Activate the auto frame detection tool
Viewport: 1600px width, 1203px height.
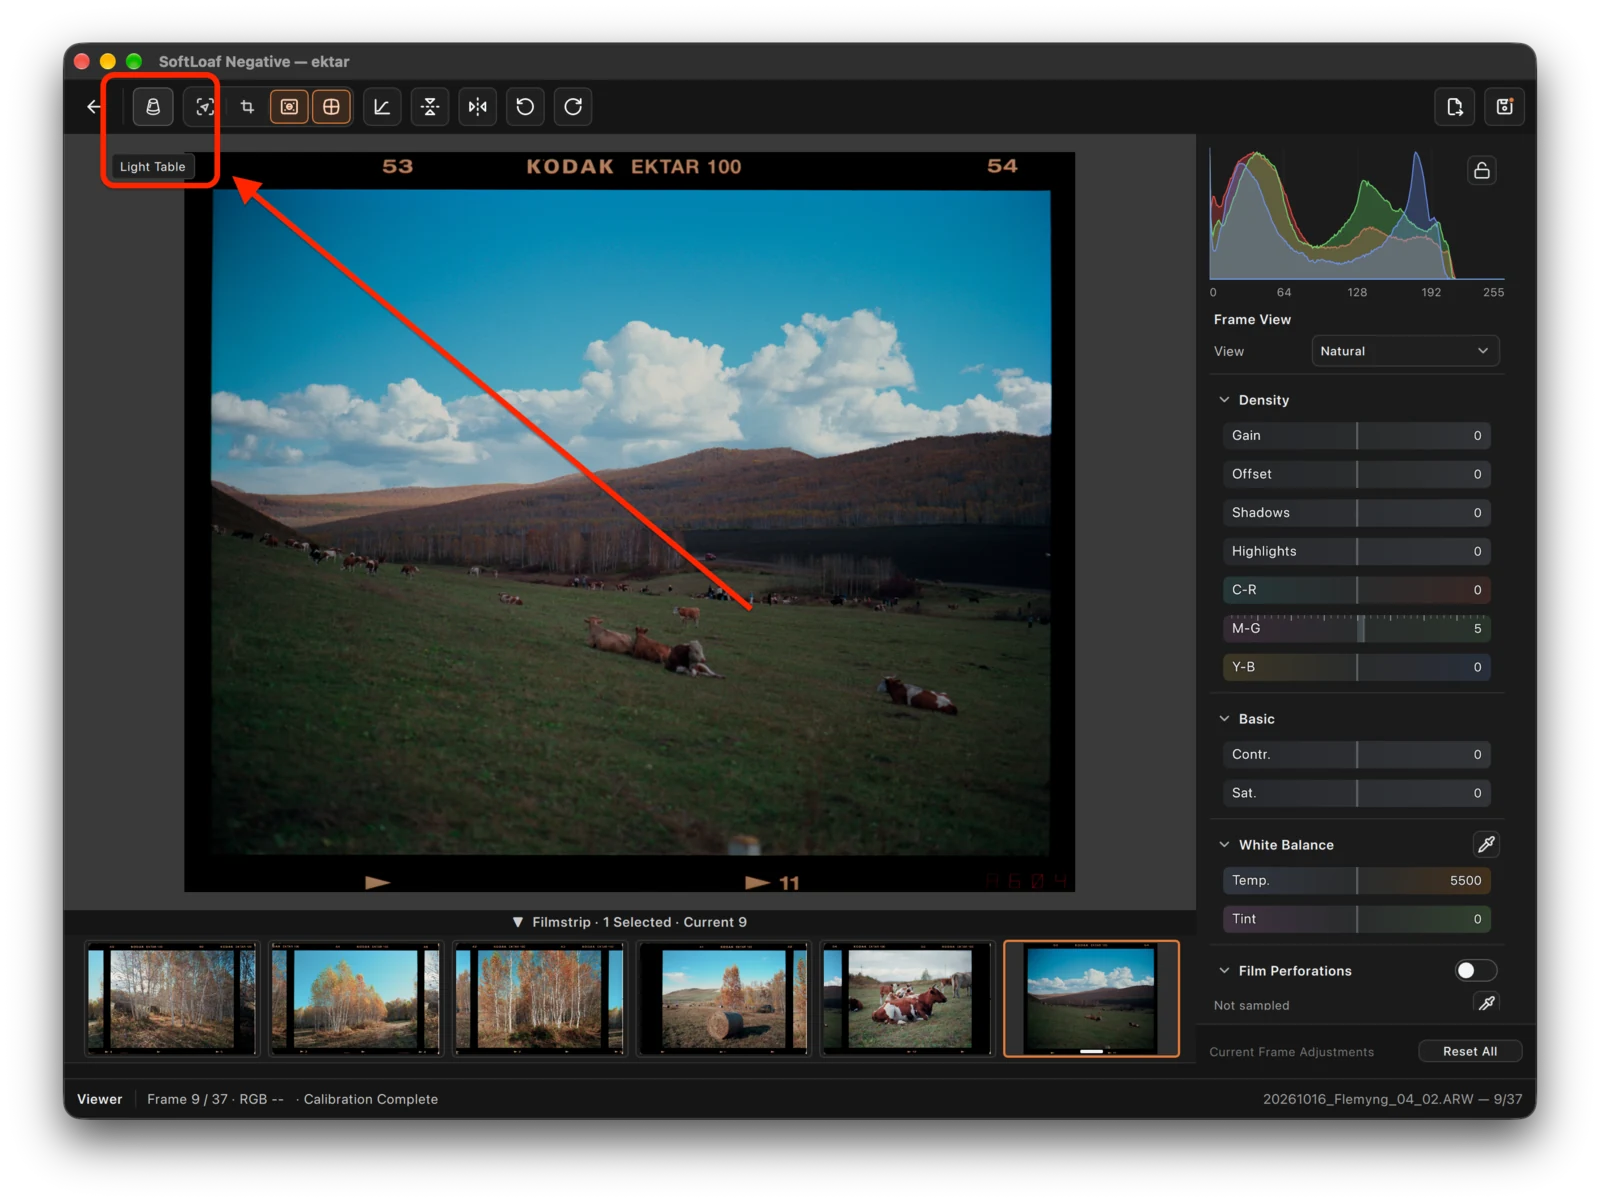pyautogui.click(x=204, y=107)
